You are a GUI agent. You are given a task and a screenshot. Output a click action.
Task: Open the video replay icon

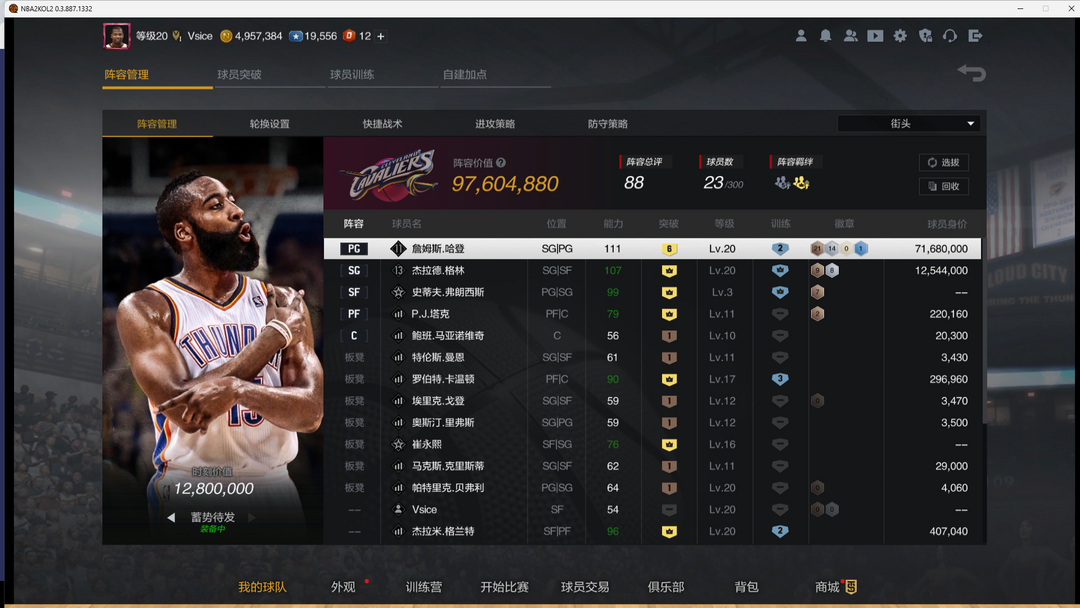(875, 36)
